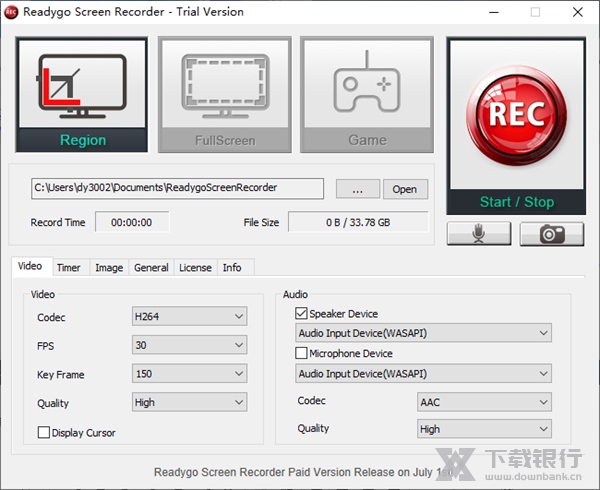Select FullScreen recording mode
The width and height of the screenshot is (600, 490).
[x=225, y=94]
